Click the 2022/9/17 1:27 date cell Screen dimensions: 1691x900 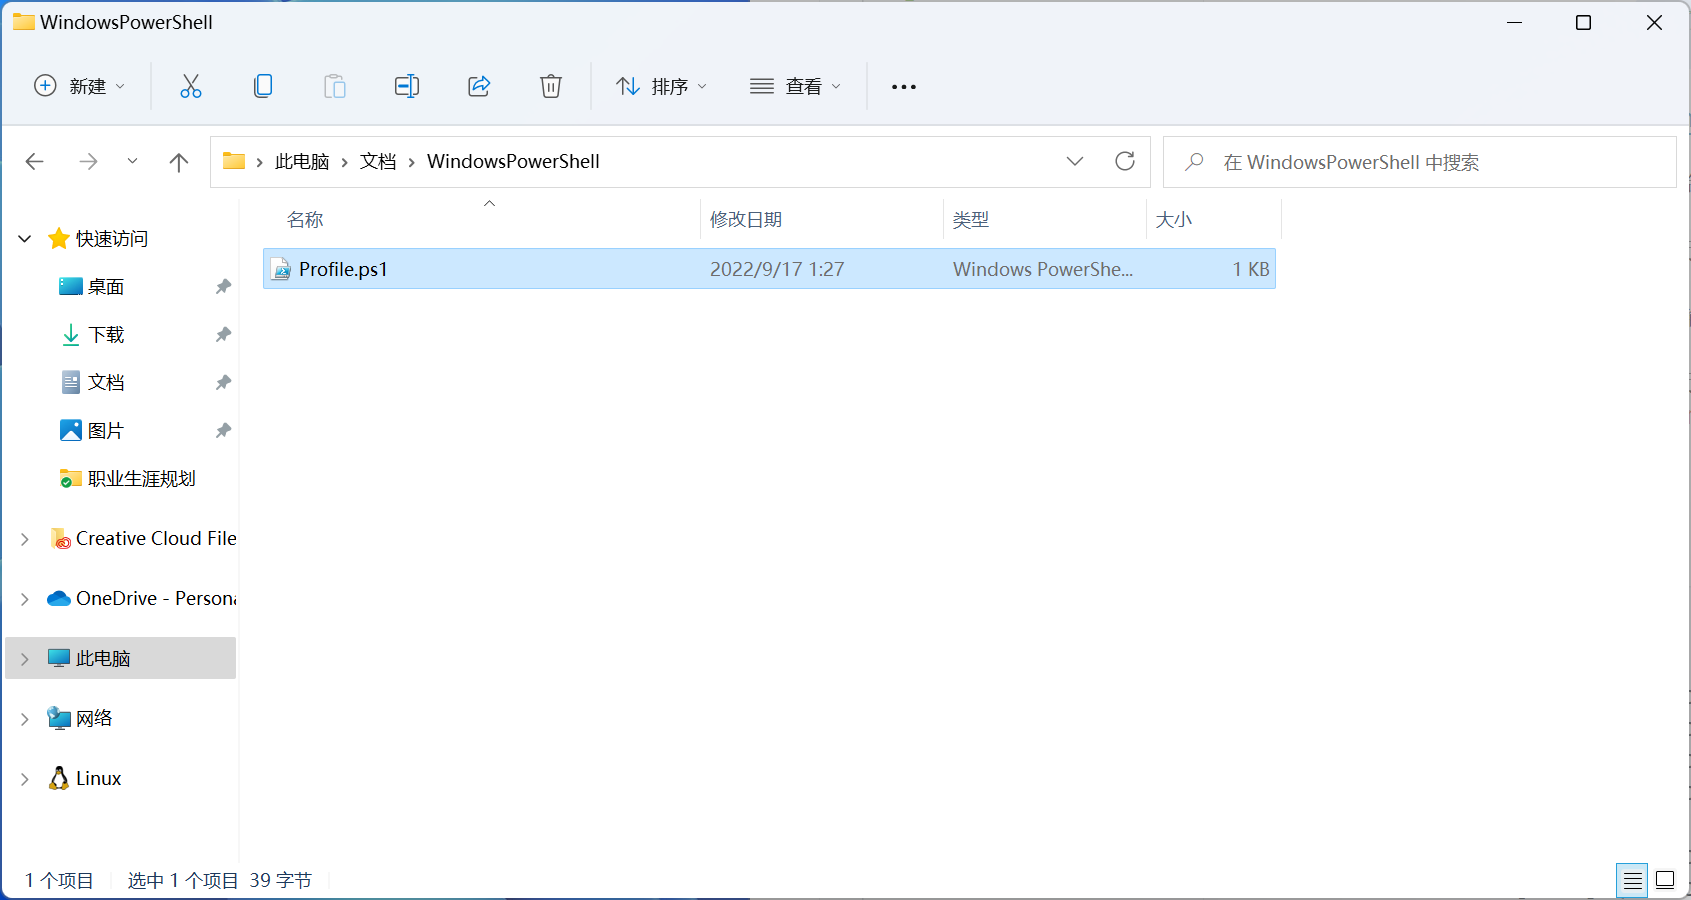[777, 269]
